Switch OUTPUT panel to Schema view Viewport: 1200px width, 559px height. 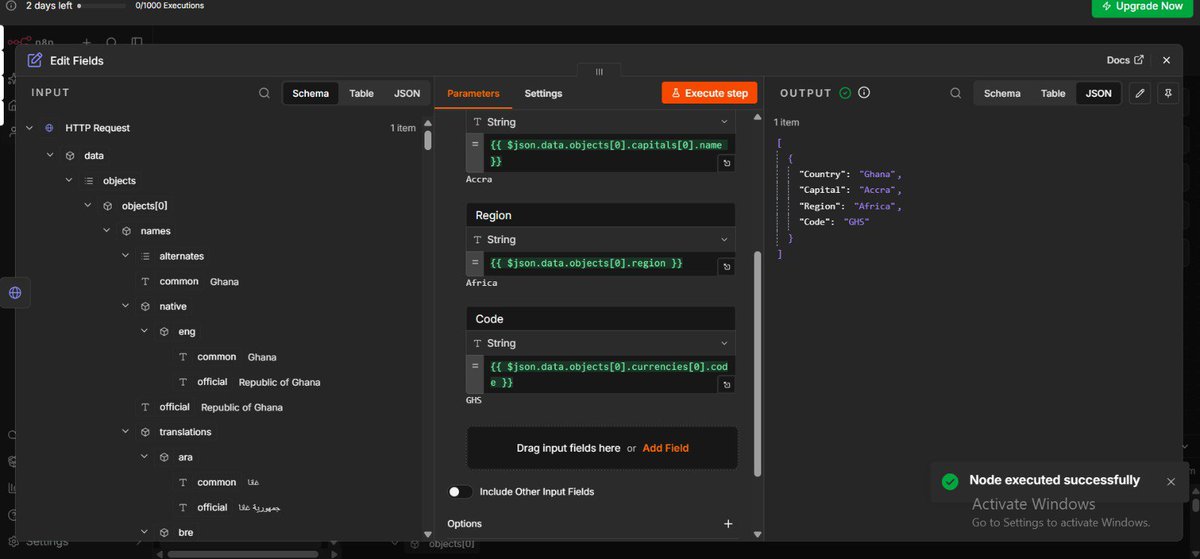pyautogui.click(x=1002, y=93)
